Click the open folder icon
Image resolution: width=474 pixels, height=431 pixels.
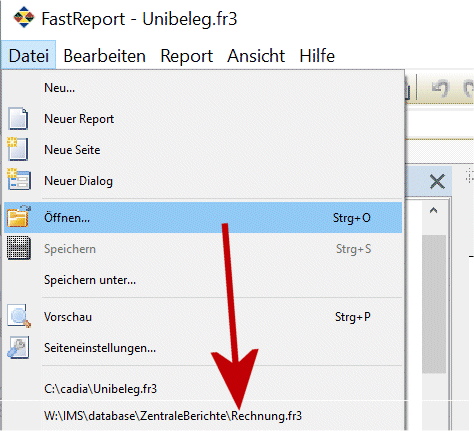click(19, 217)
